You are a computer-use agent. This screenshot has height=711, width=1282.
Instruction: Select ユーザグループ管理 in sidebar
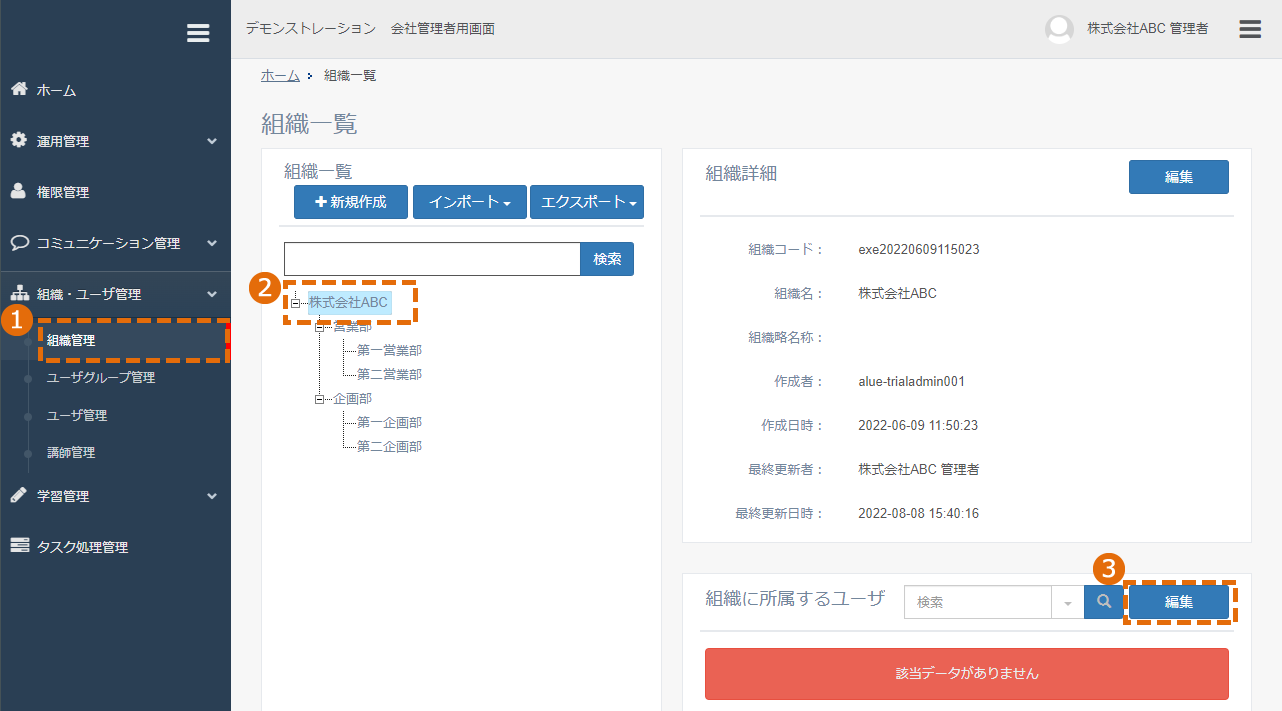click(x=101, y=377)
